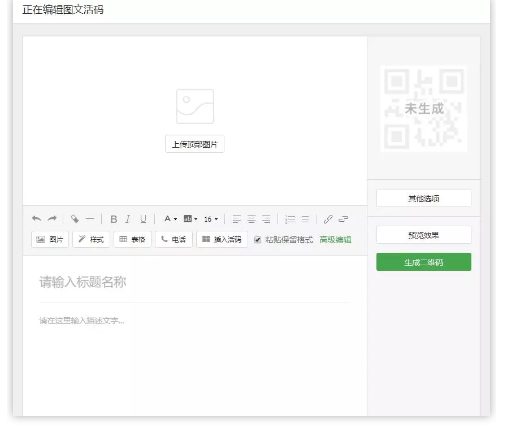The width and height of the screenshot is (505, 427).
Task: Insert a horizontal divider line
Action: point(90,219)
